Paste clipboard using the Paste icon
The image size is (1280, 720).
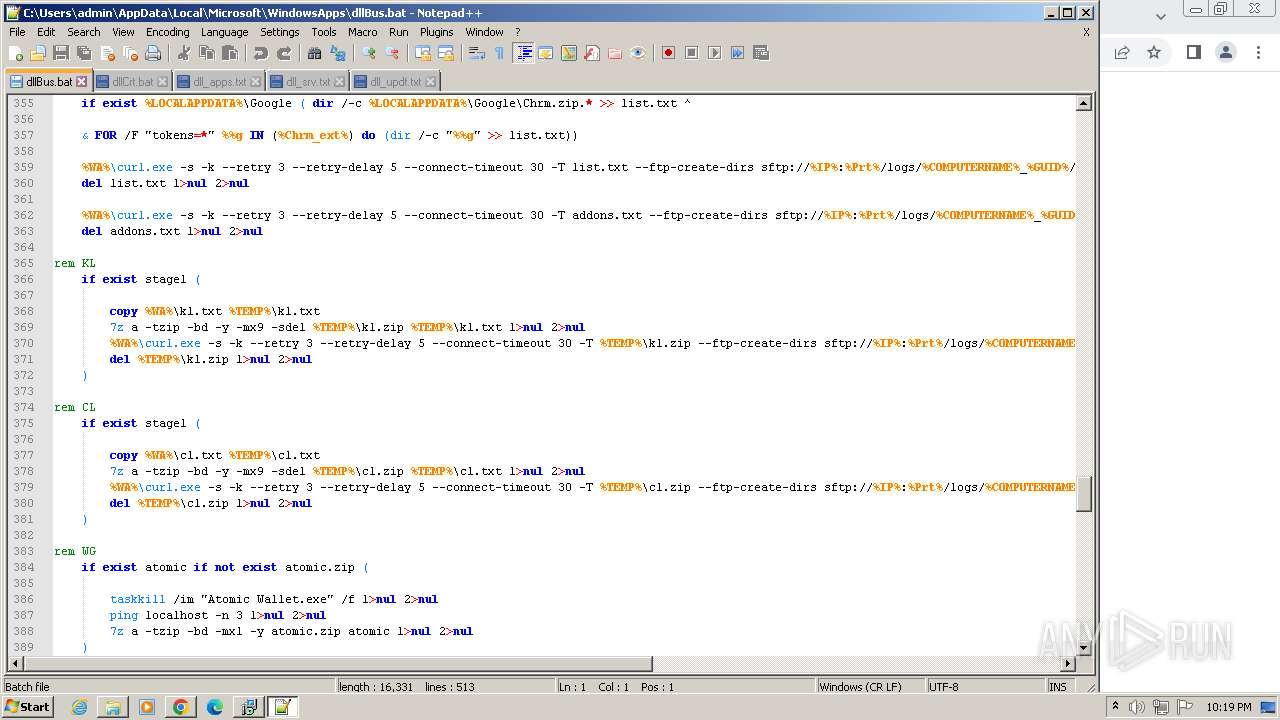coord(229,53)
